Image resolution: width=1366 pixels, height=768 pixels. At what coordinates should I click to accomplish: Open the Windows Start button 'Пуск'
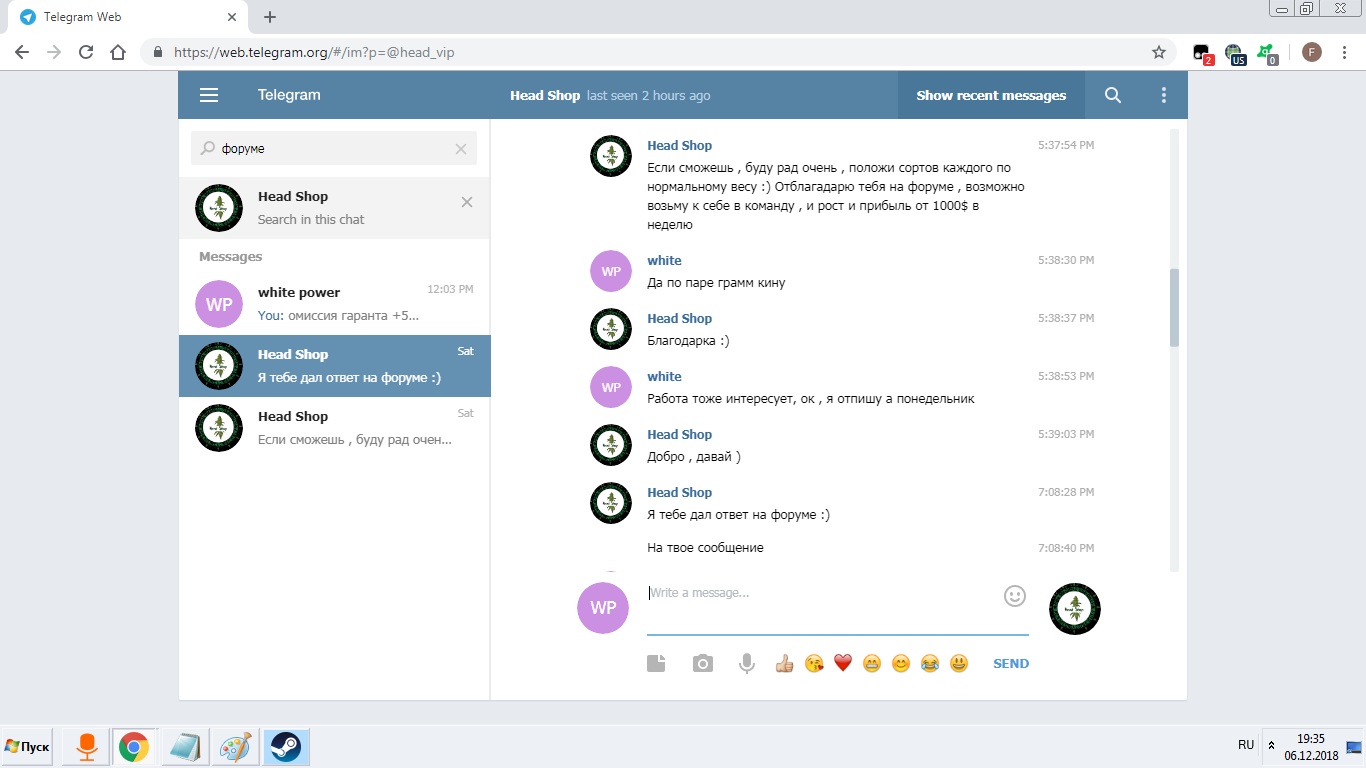pyautogui.click(x=27, y=746)
